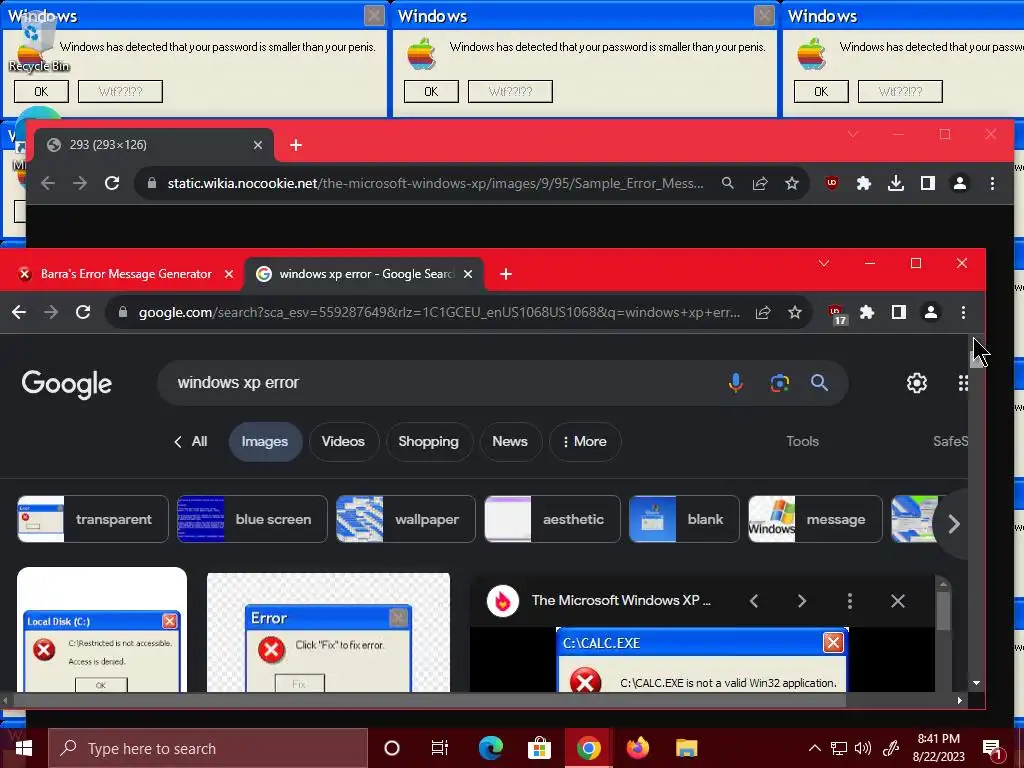Bookmark the wikia image in the back Chrome window
Image resolution: width=1024 pixels, height=768 pixels.
792,184
